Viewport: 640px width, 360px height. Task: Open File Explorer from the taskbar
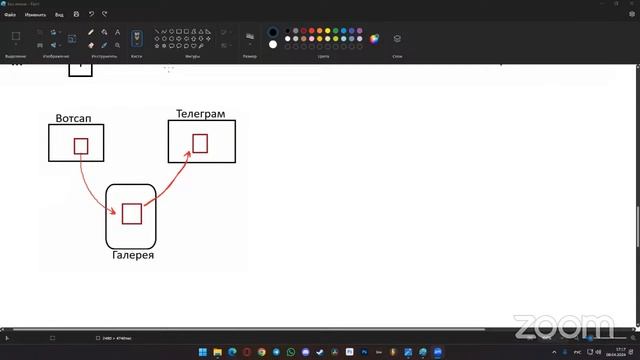pyautogui.click(x=218, y=352)
